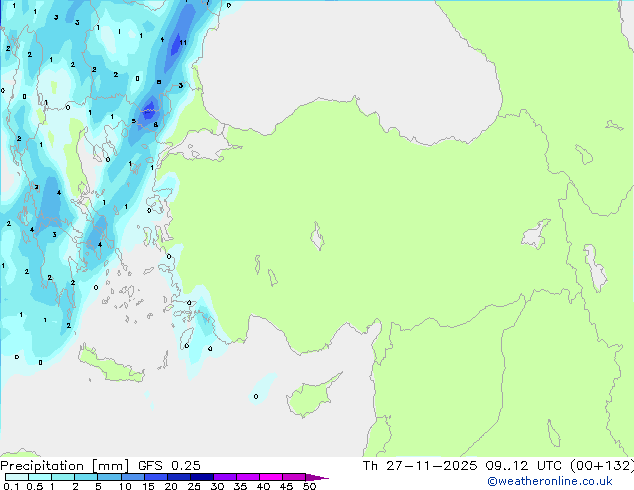Viewport: 634px width, 490px height.
Task: Click the 'Precipitation [mm]' title text
Action: 65,466
